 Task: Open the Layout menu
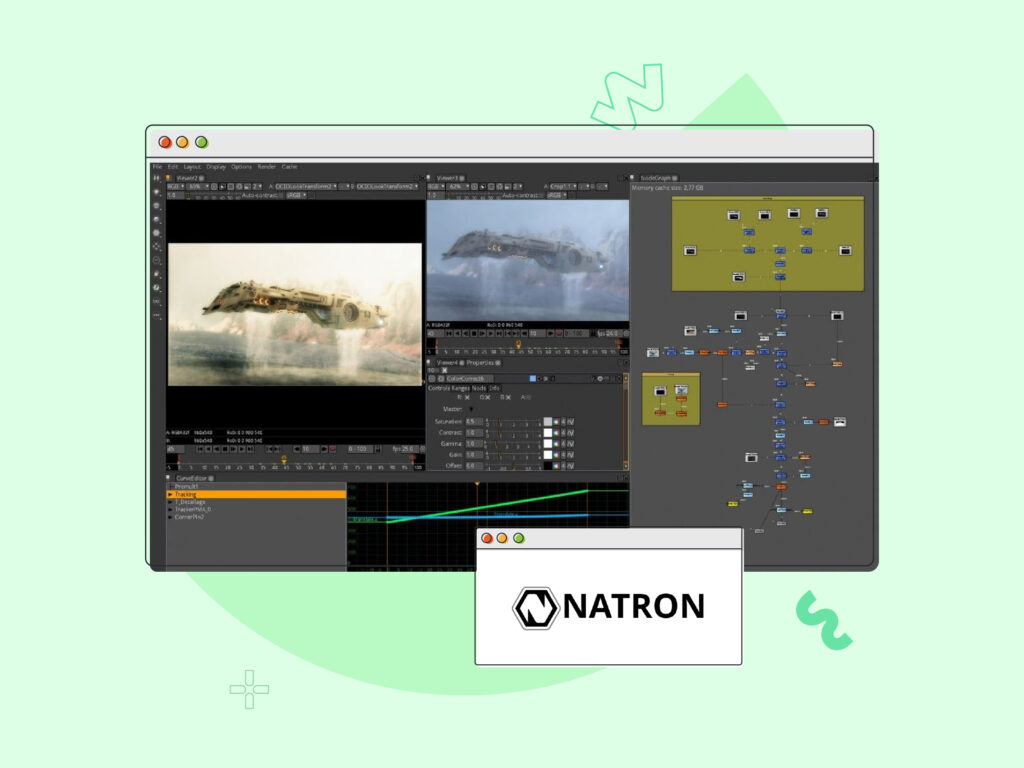click(x=192, y=167)
